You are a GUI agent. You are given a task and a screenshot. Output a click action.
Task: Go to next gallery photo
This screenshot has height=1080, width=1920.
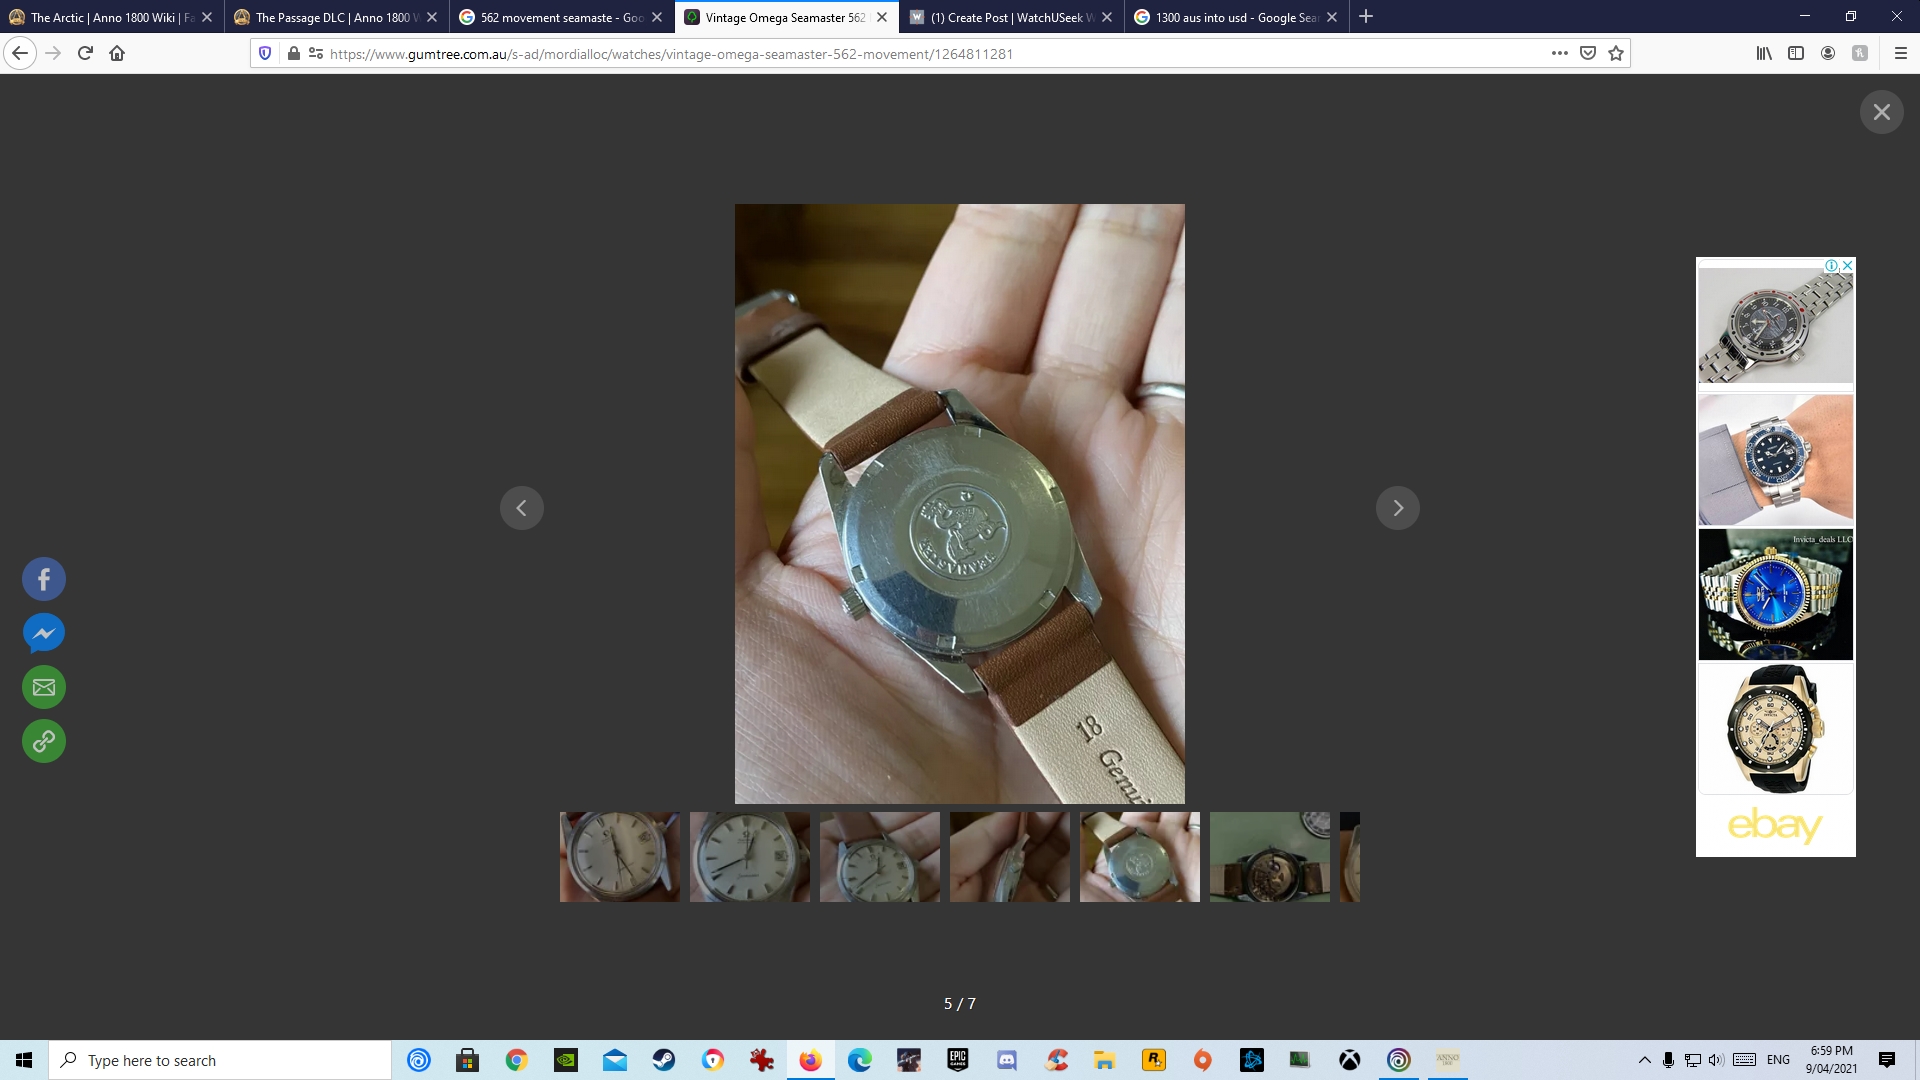click(1397, 508)
